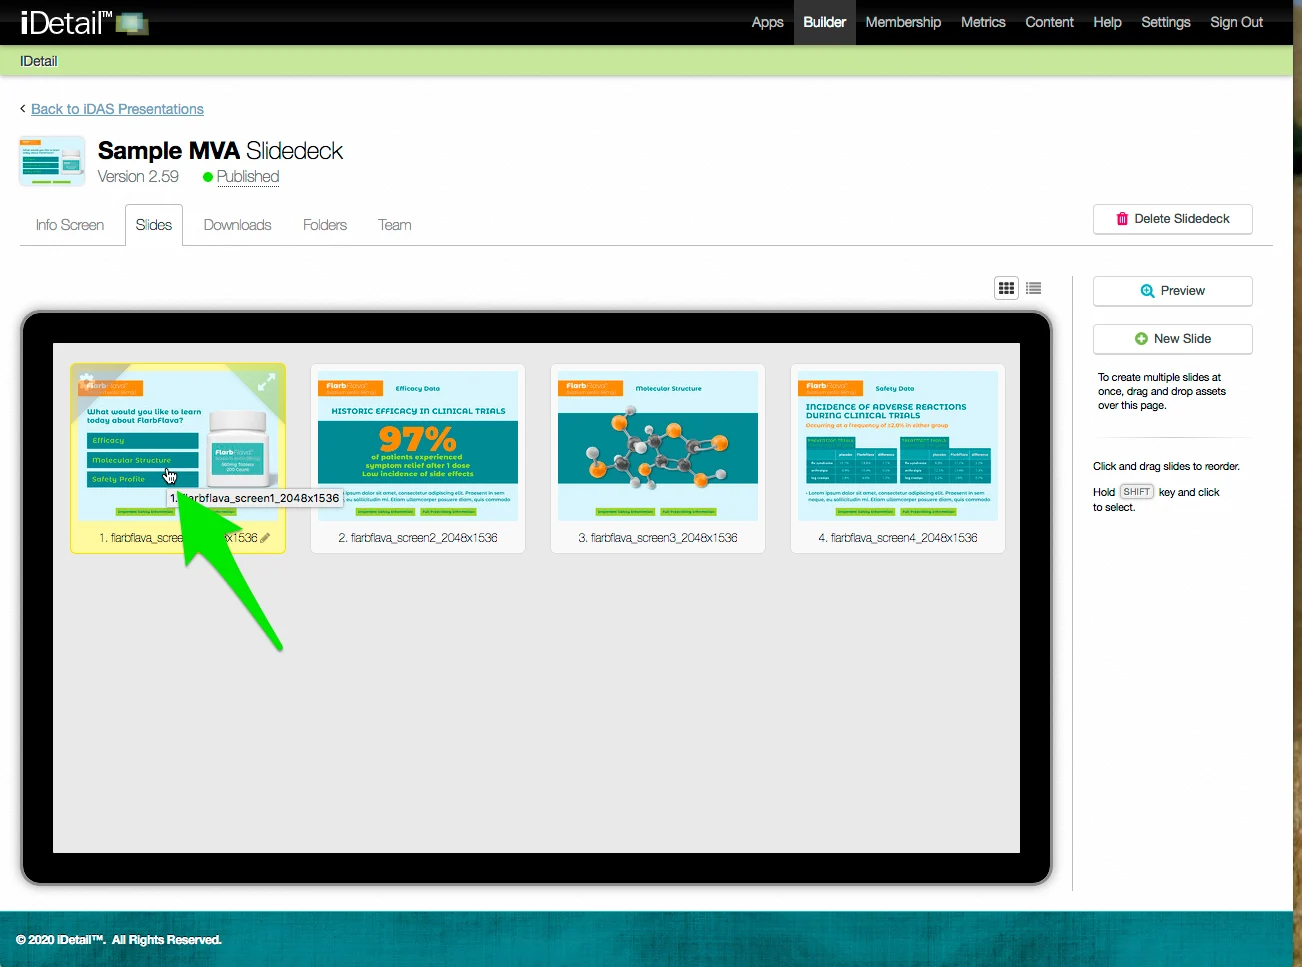Click the New Slide button
The image size is (1302, 967).
[1173, 339]
